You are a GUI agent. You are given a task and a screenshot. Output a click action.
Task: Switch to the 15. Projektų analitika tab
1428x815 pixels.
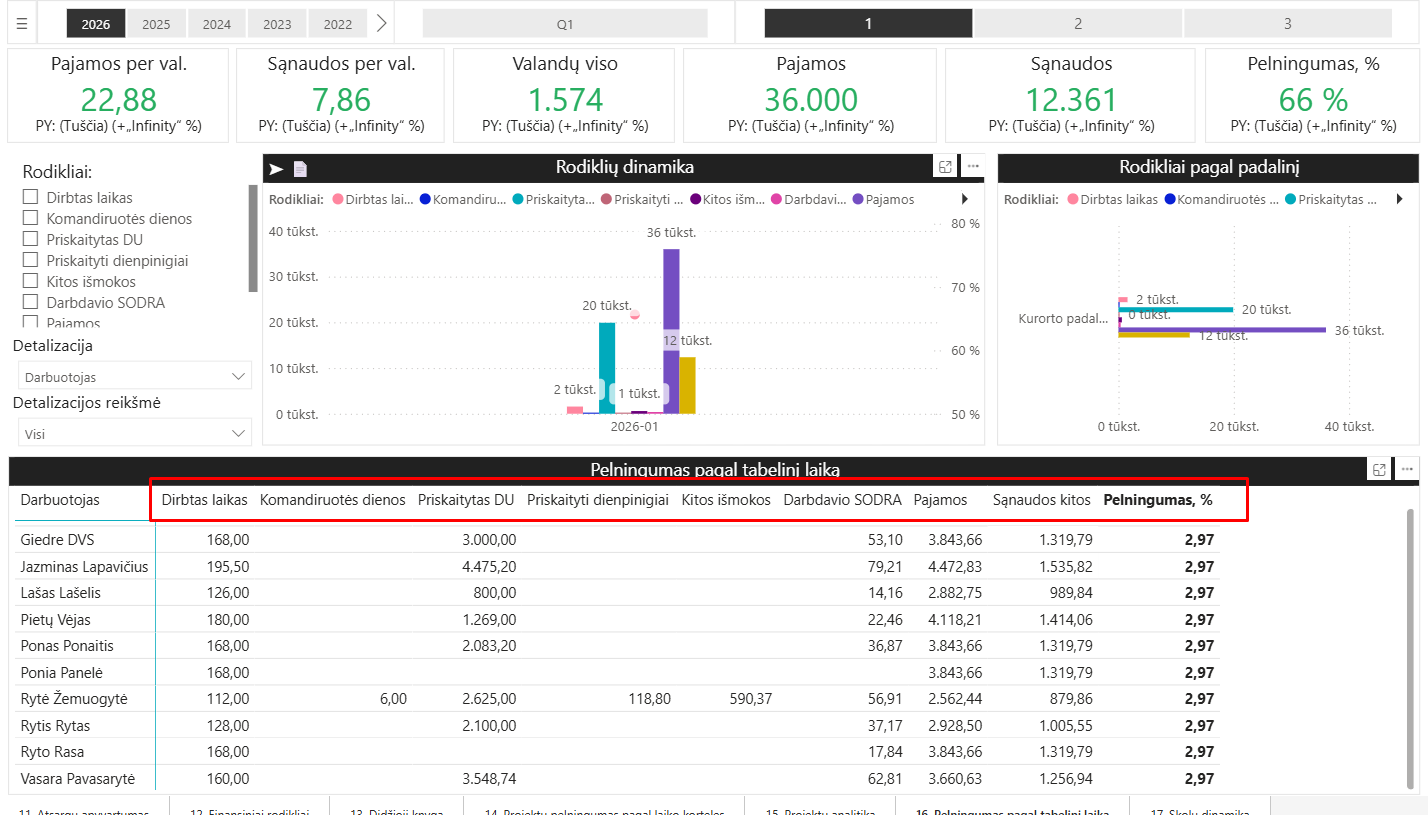[820, 810]
